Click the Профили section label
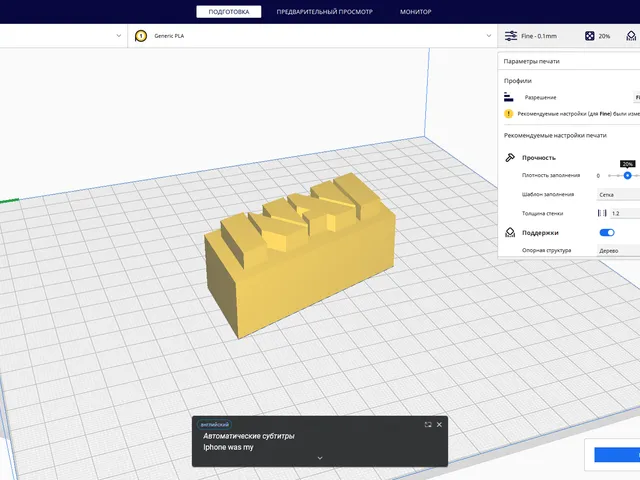Screen dimensions: 640x480 [518, 81]
